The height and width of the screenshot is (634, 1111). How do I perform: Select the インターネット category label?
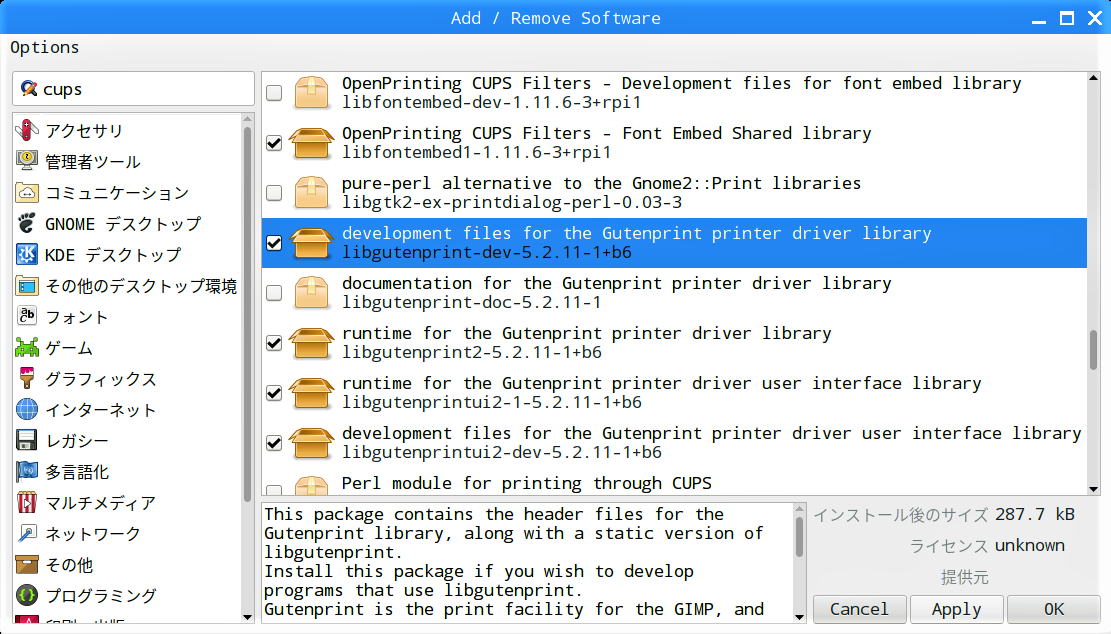101,410
